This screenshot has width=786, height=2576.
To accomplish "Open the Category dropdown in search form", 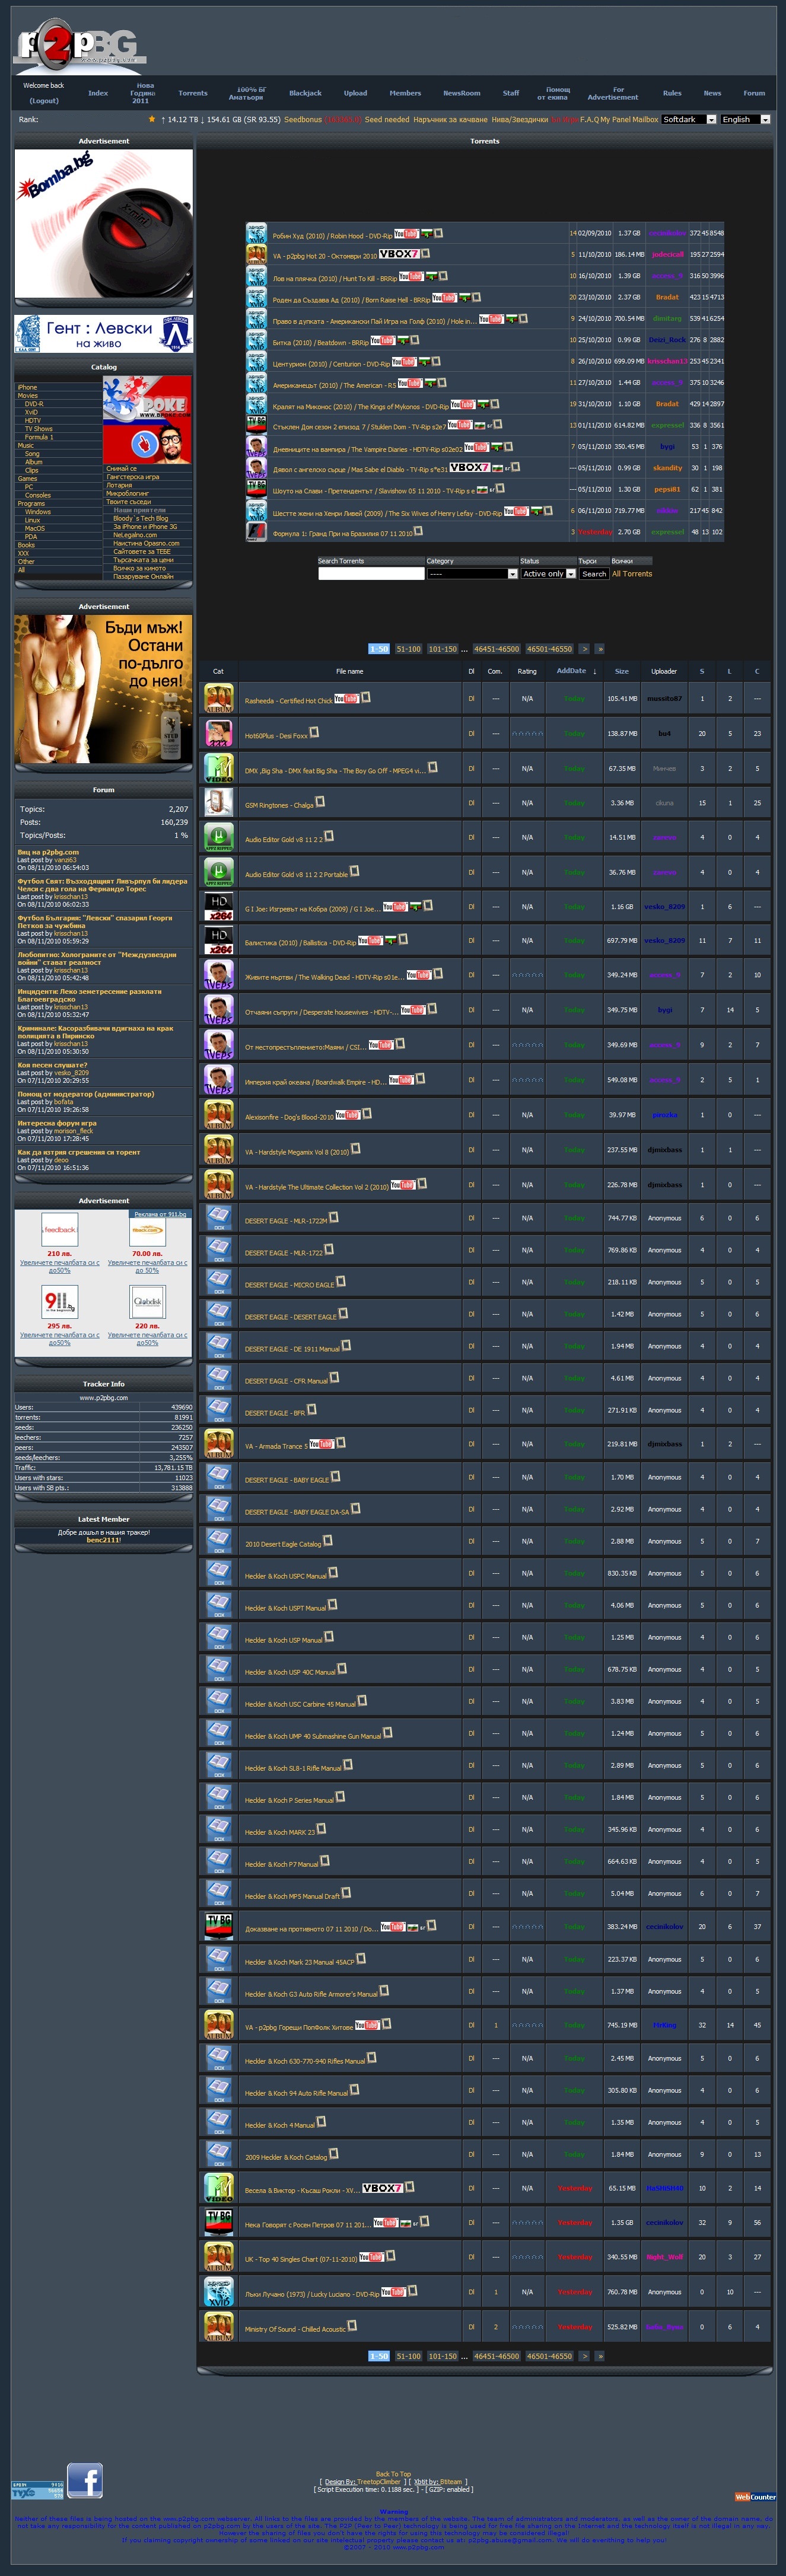I will (x=472, y=574).
